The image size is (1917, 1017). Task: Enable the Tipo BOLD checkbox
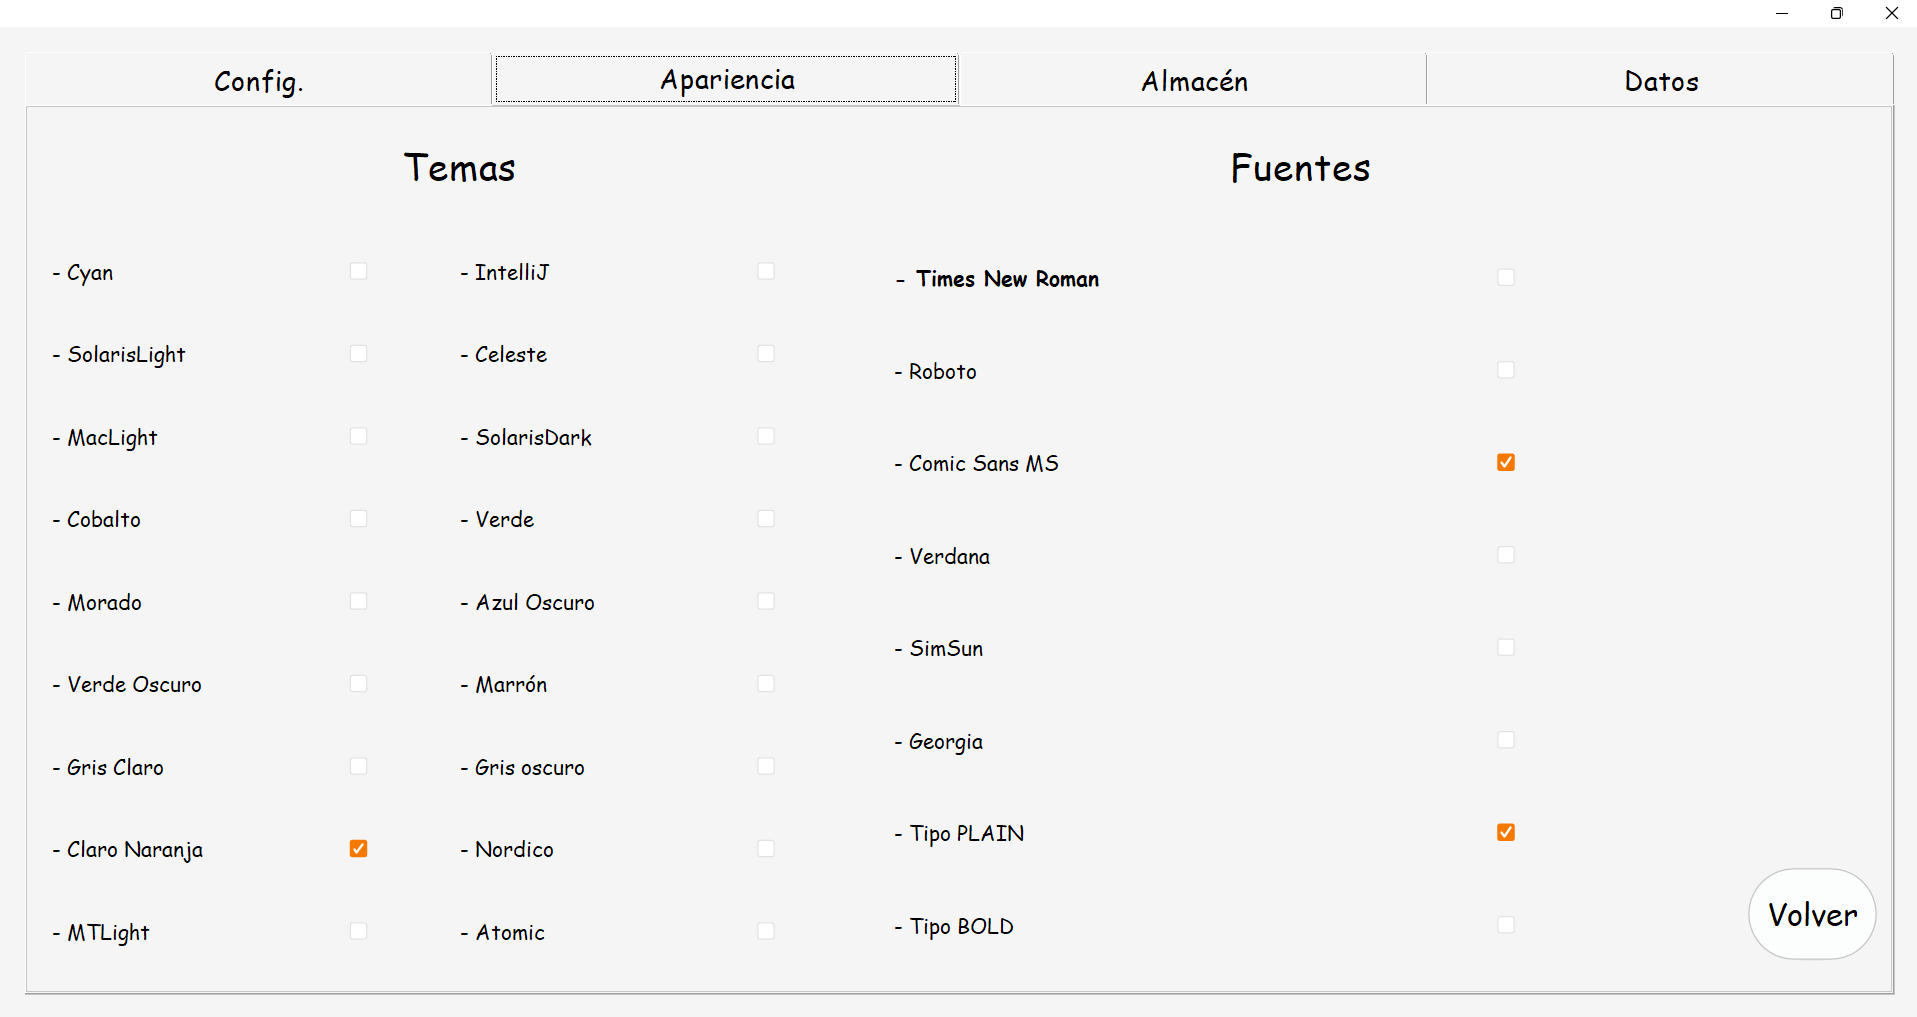click(1506, 925)
